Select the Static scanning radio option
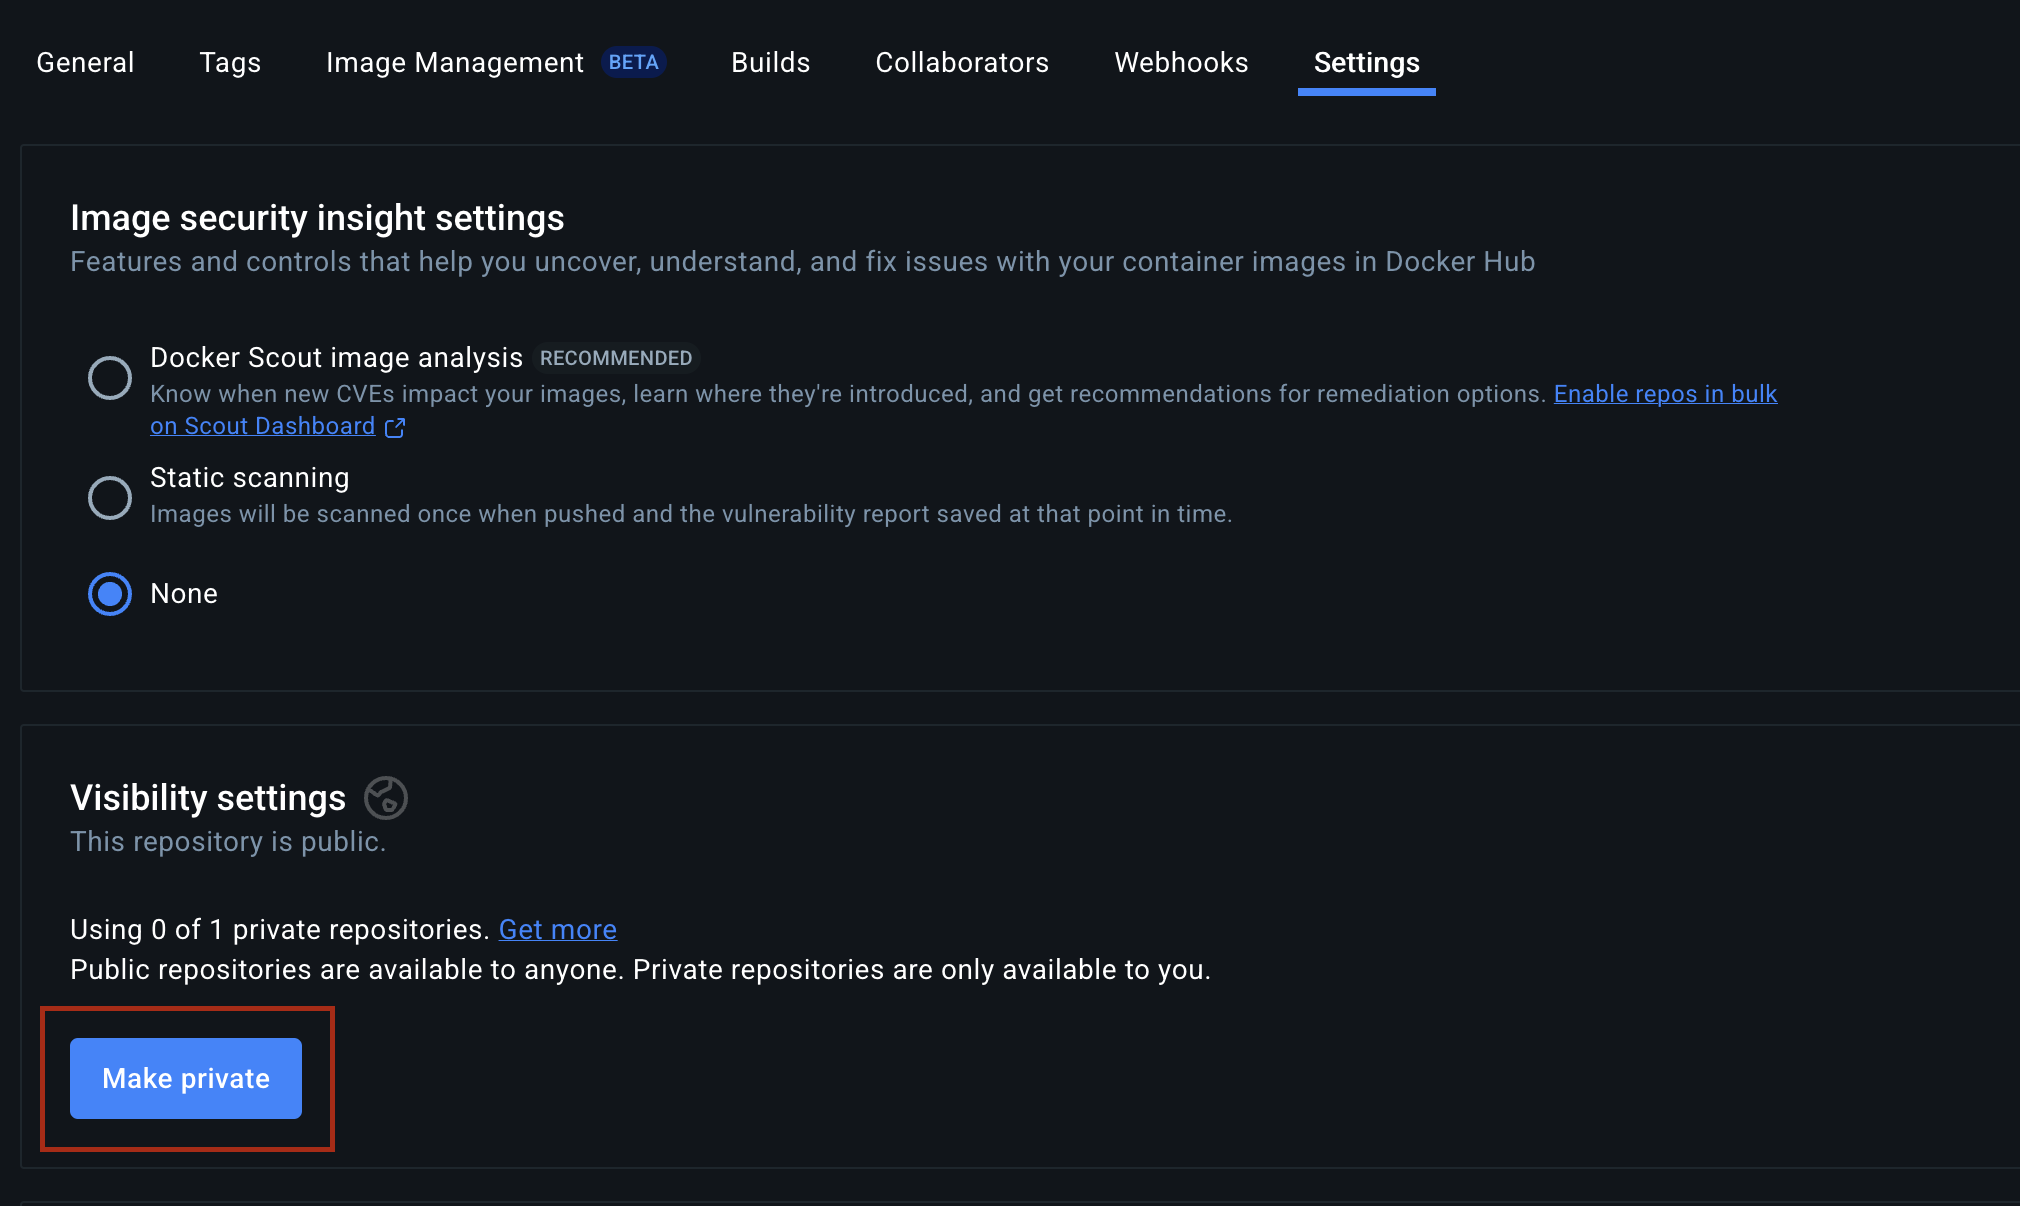Viewport: 2020px width, 1206px height. tap(110, 497)
